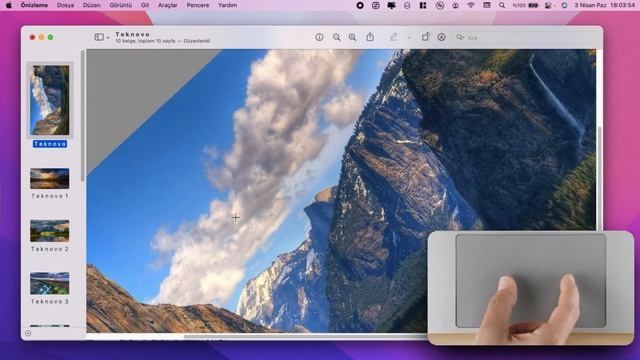Expand the highlight color dropdown arrow
640x360 pixels.
coord(409,38)
